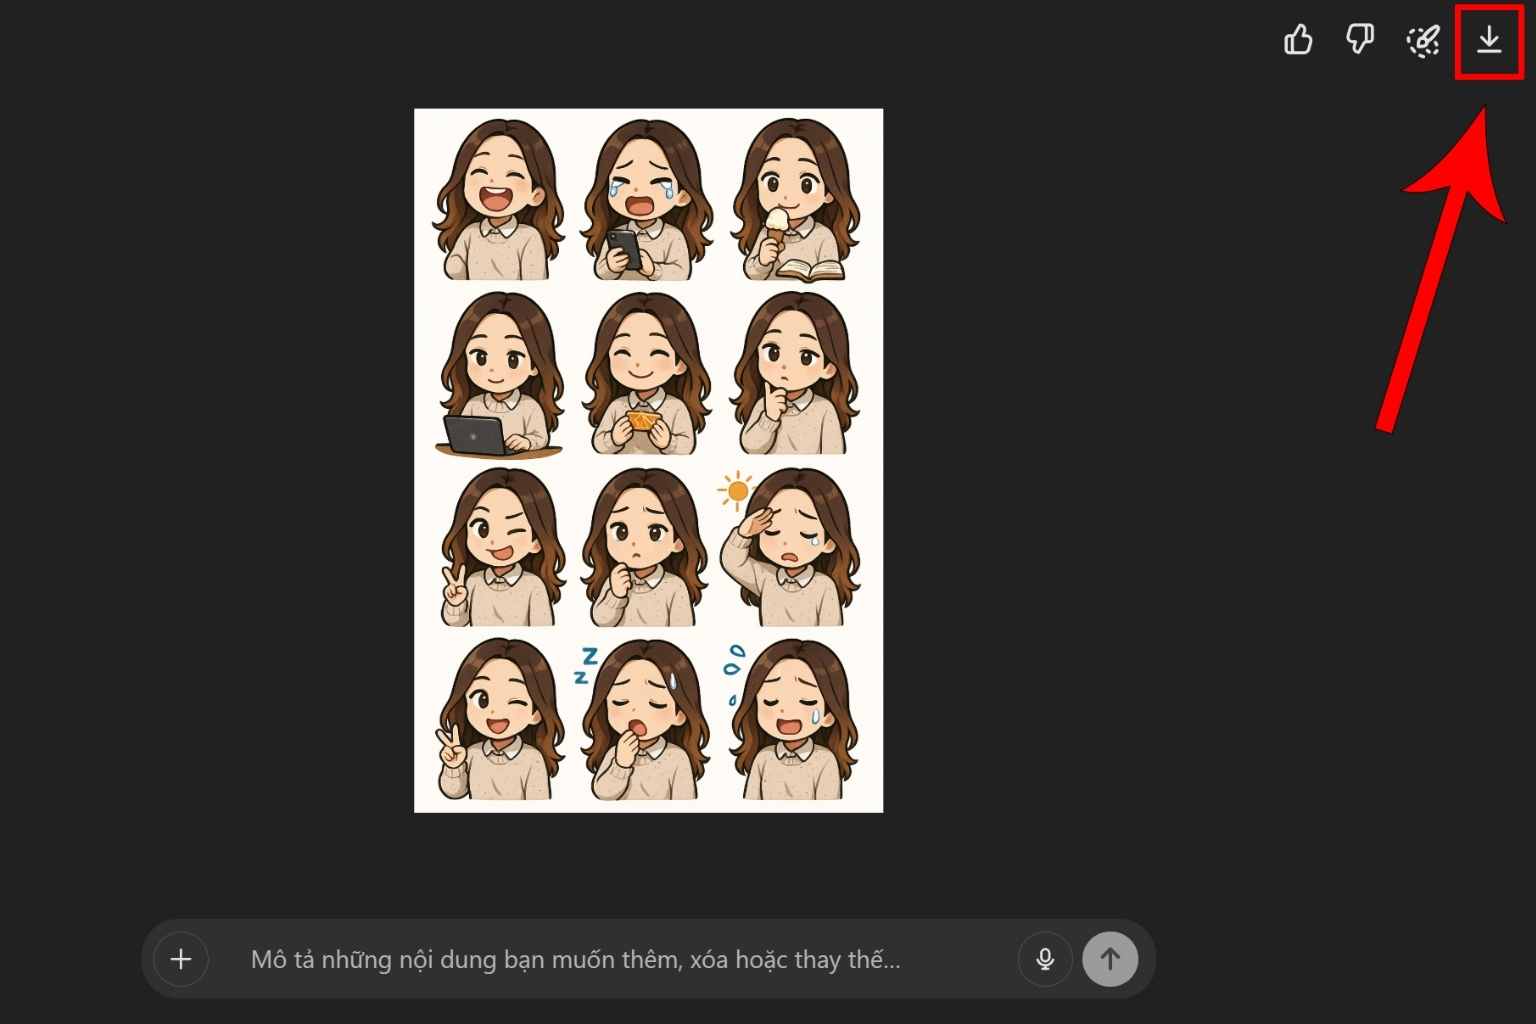Download the generated image
1536x1024 pixels.
(x=1489, y=40)
